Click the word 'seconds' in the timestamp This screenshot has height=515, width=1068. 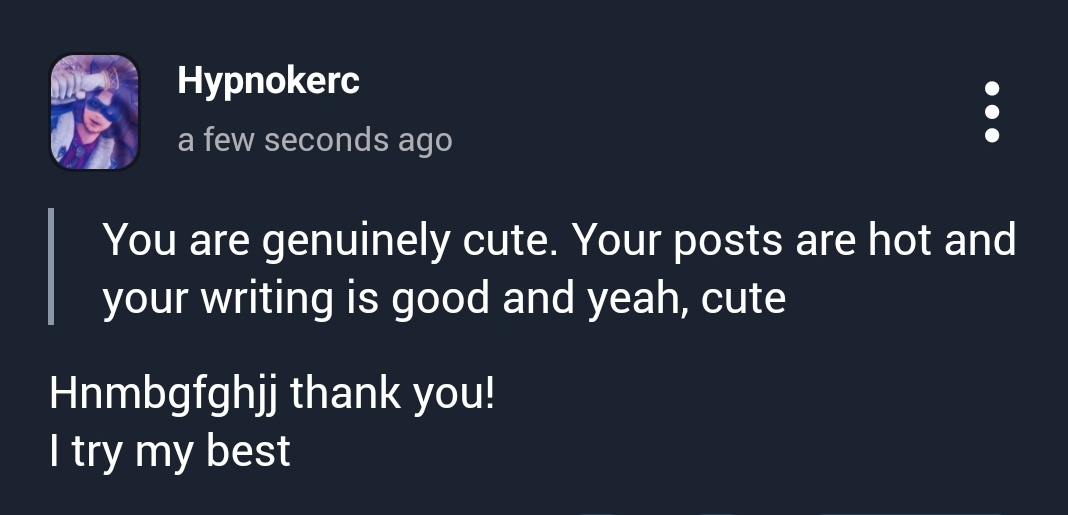tap(326, 140)
